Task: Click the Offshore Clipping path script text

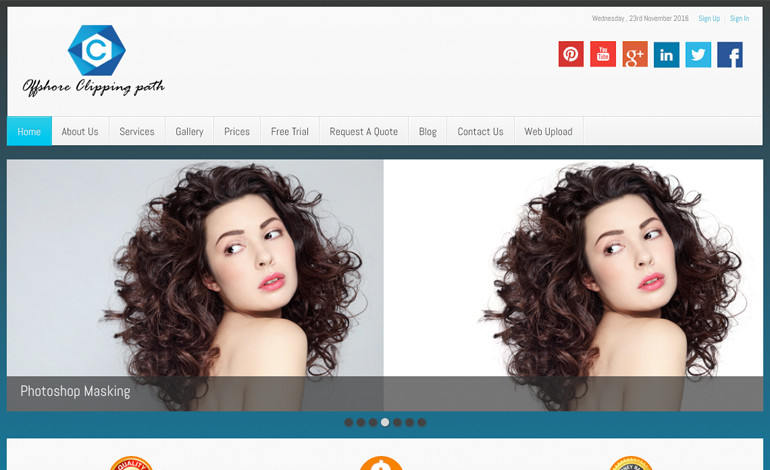Action: [93, 87]
